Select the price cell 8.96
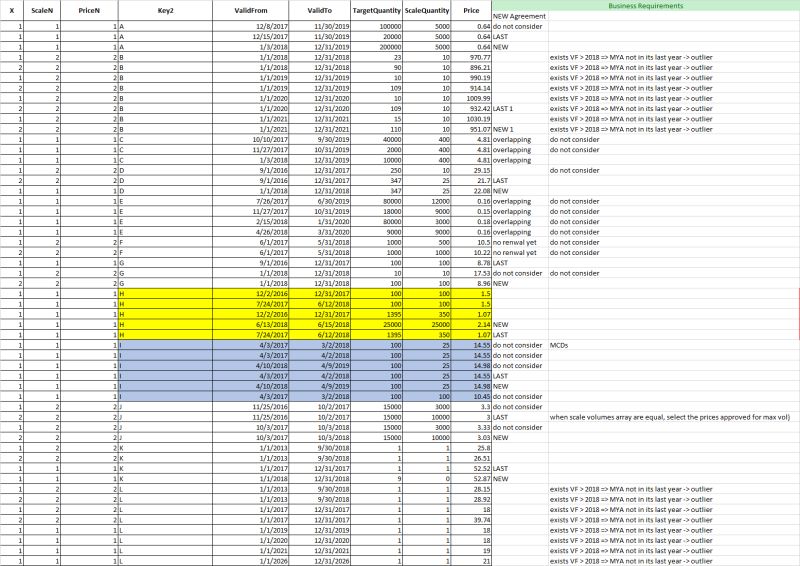Viewport: 800px width, 566px height. (471, 283)
